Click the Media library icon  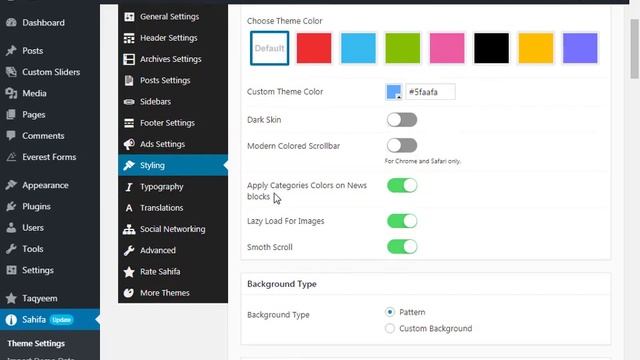click(x=11, y=93)
